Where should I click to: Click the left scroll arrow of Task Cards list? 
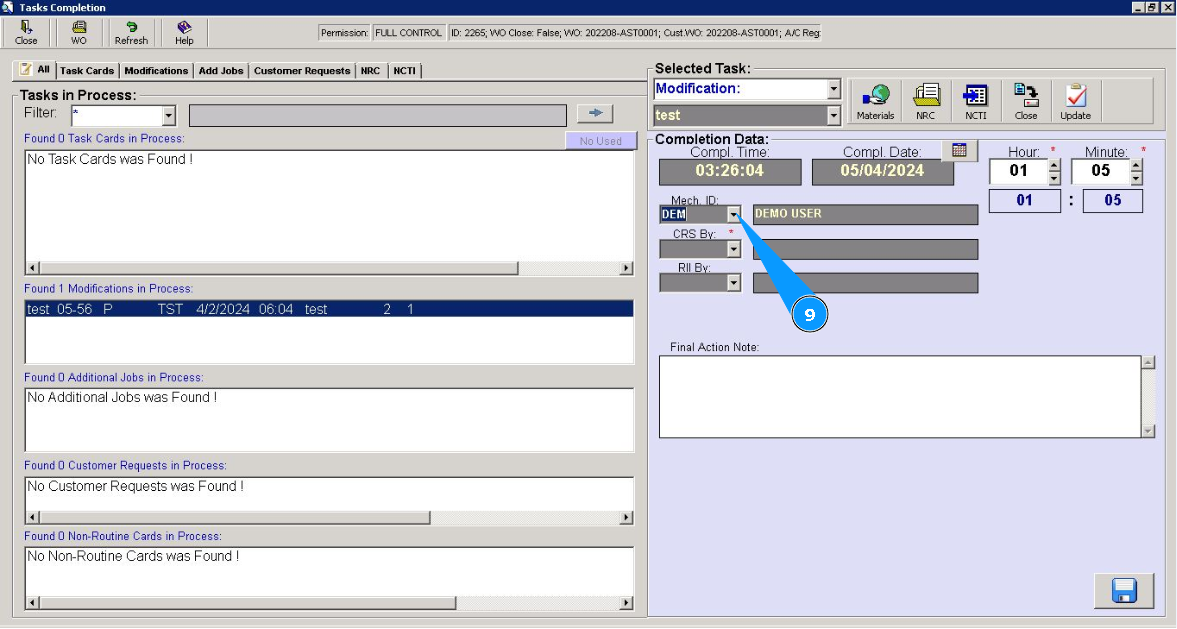pyautogui.click(x=32, y=268)
